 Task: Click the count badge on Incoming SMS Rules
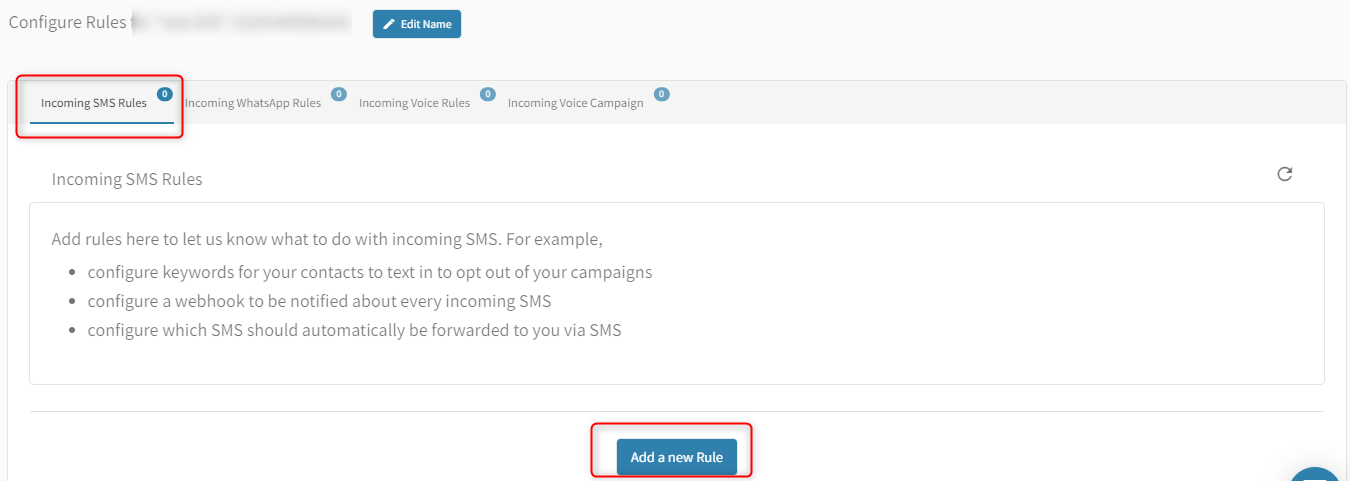164,94
